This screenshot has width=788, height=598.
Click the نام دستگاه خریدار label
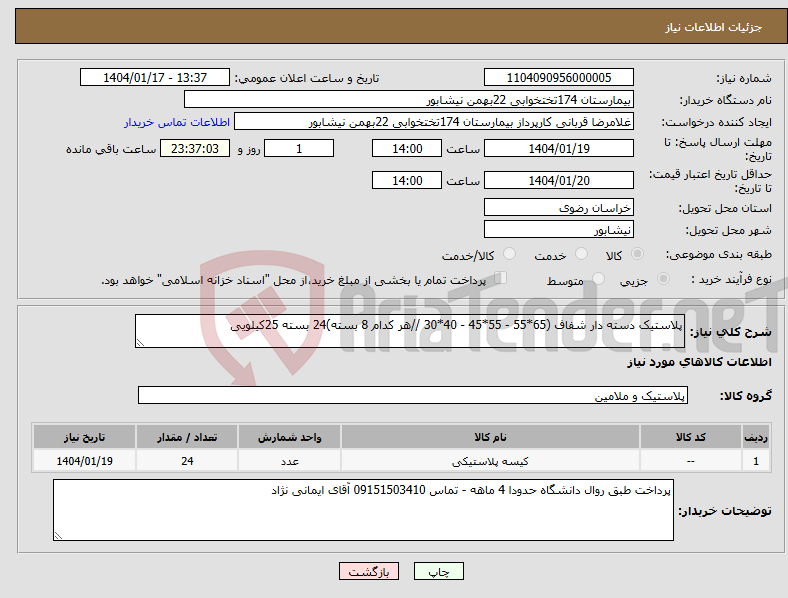click(x=726, y=101)
